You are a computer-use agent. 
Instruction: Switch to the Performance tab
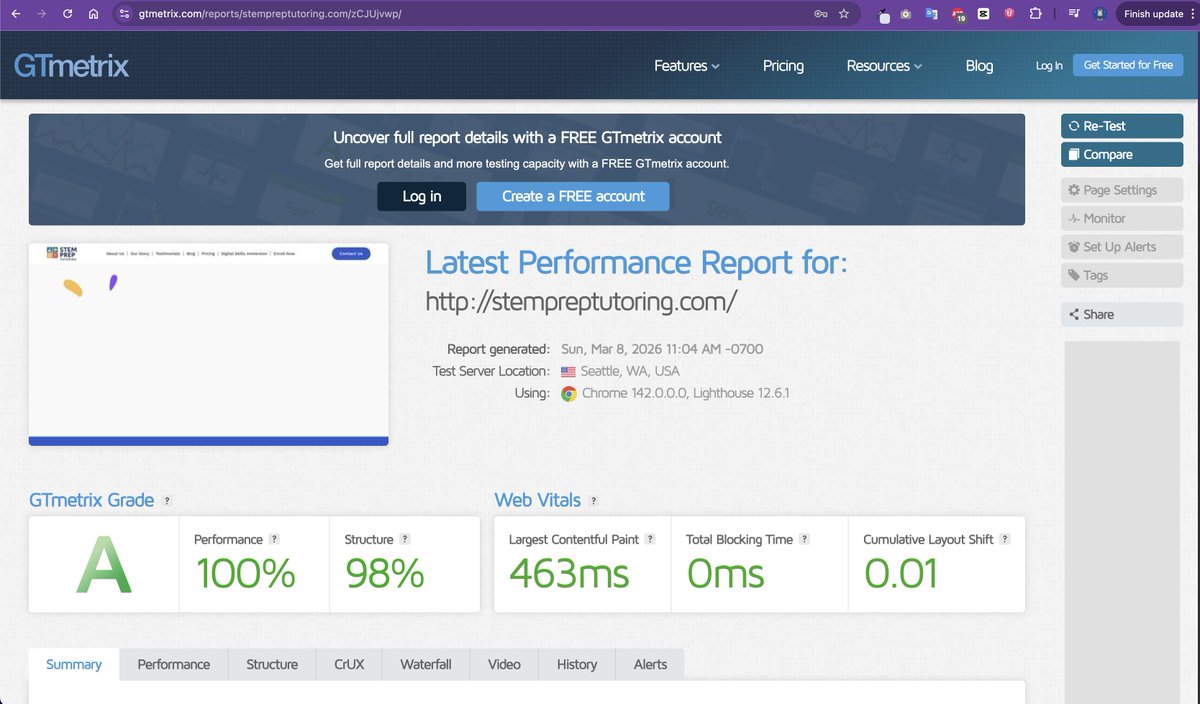(174, 665)
